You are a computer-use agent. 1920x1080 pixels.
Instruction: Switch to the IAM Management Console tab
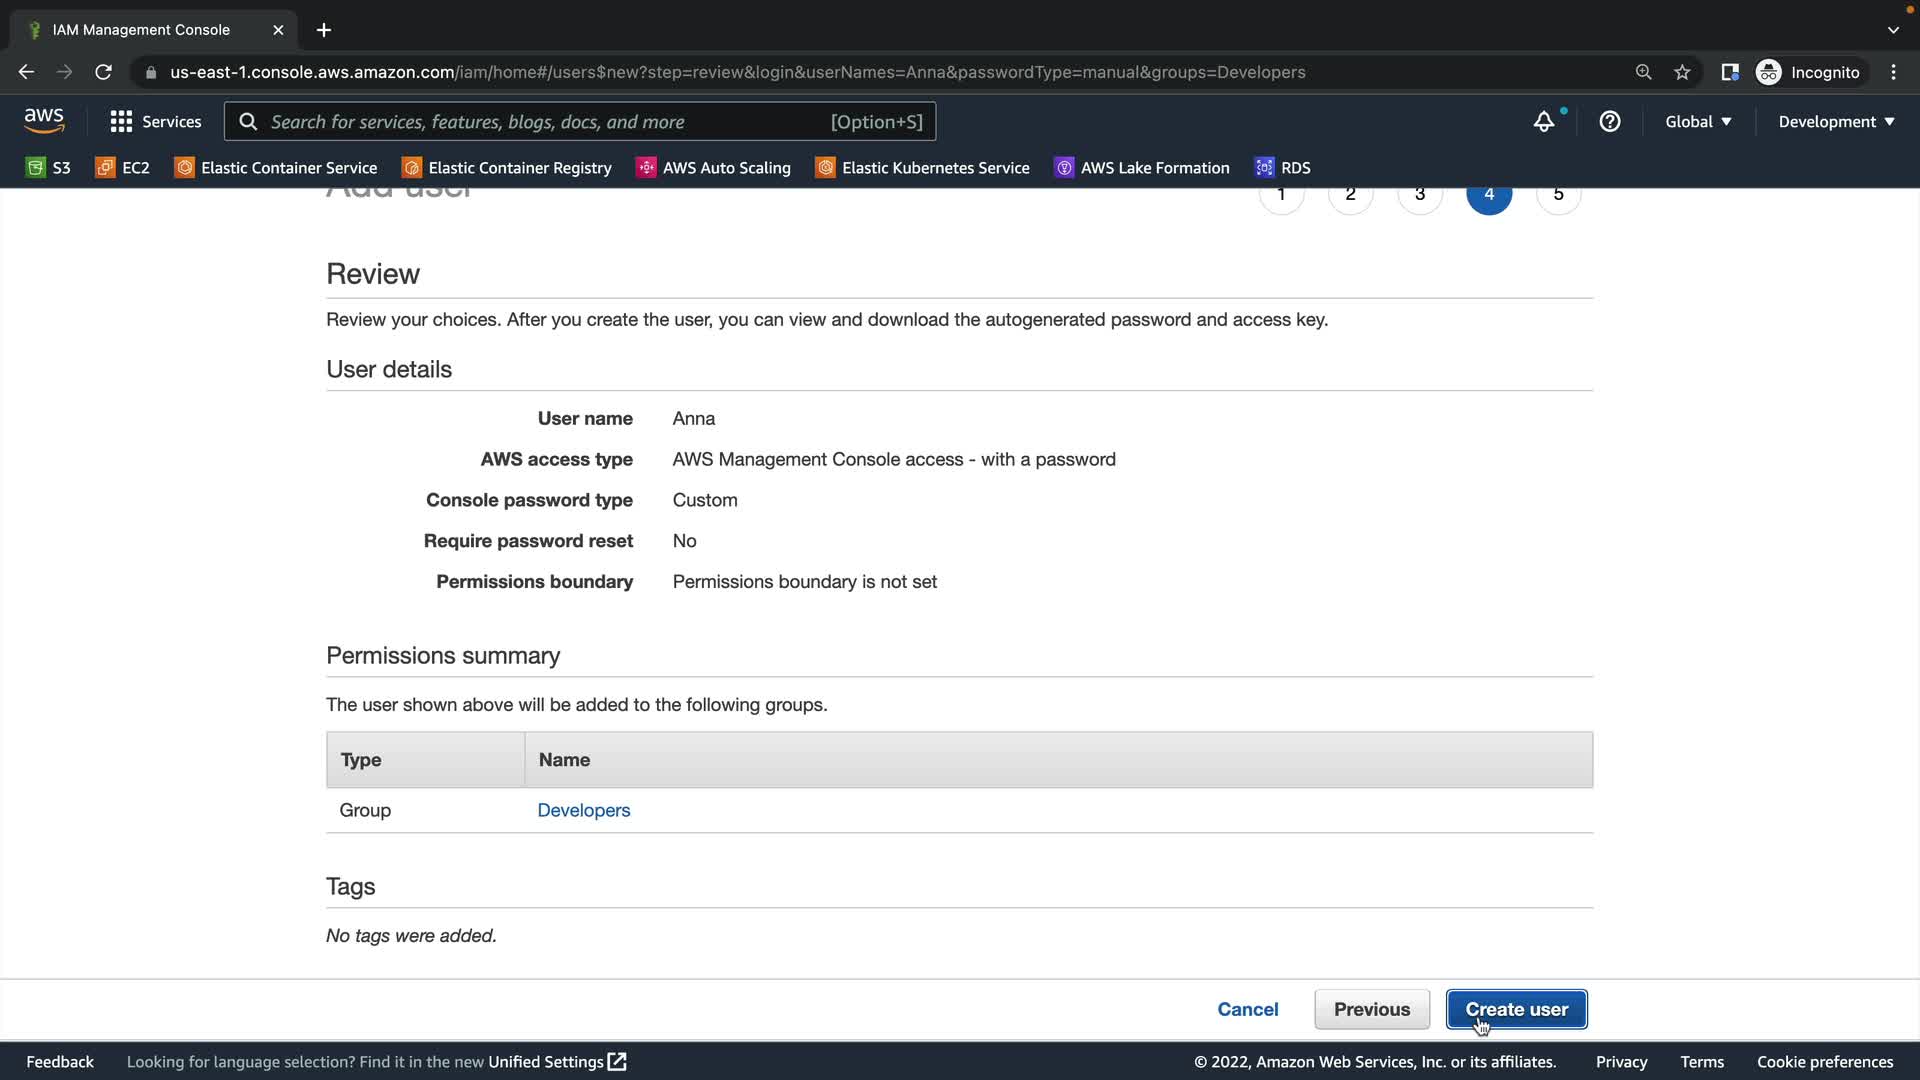click(141, 30)
